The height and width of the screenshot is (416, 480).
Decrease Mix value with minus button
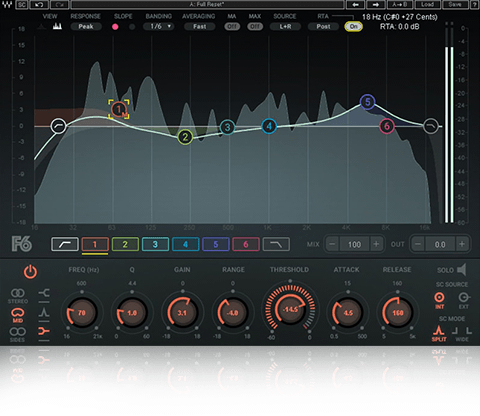pos(332,244)
